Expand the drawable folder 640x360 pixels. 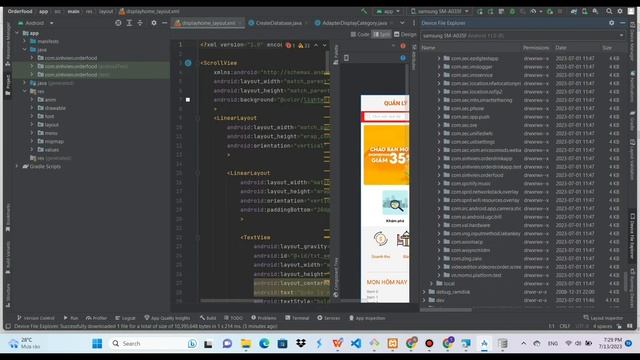tap(32, 108)
